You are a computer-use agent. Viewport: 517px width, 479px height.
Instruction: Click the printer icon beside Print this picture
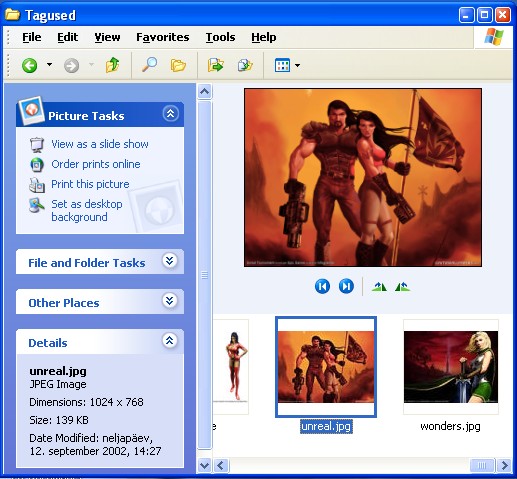pyautogui.click(x=37, y=185)
